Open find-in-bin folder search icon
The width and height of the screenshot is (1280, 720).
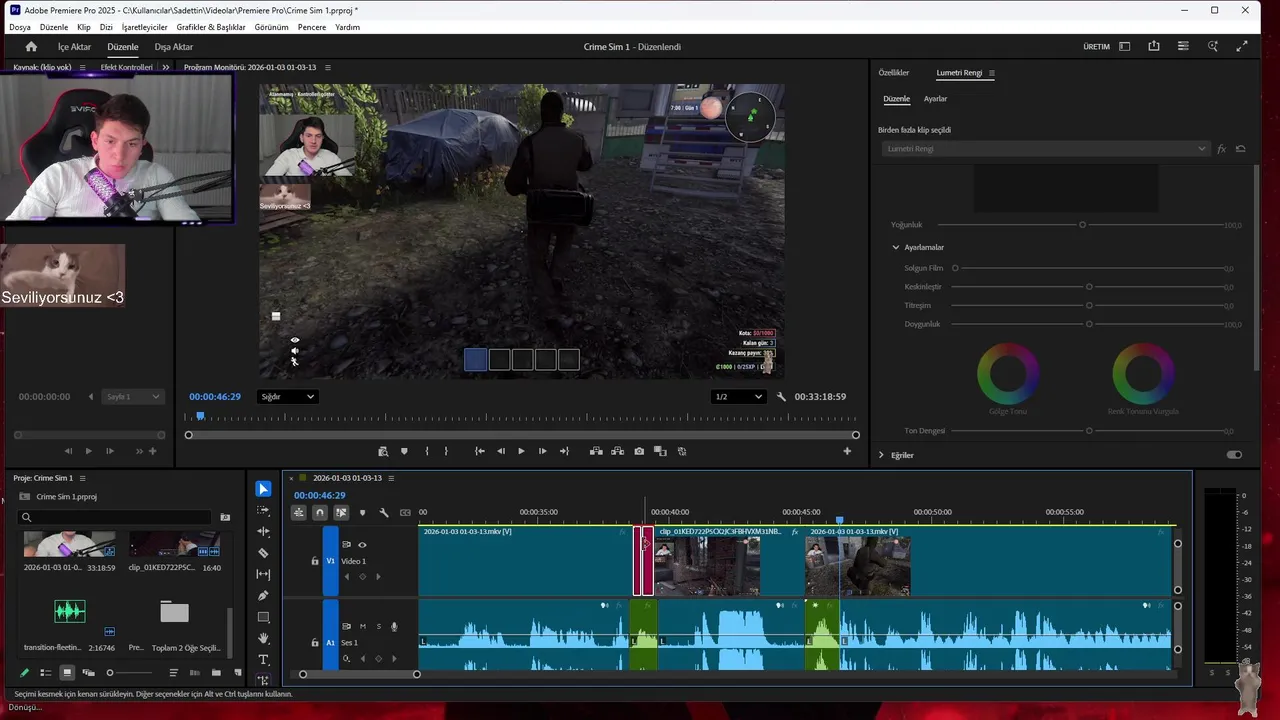point(225,517)
